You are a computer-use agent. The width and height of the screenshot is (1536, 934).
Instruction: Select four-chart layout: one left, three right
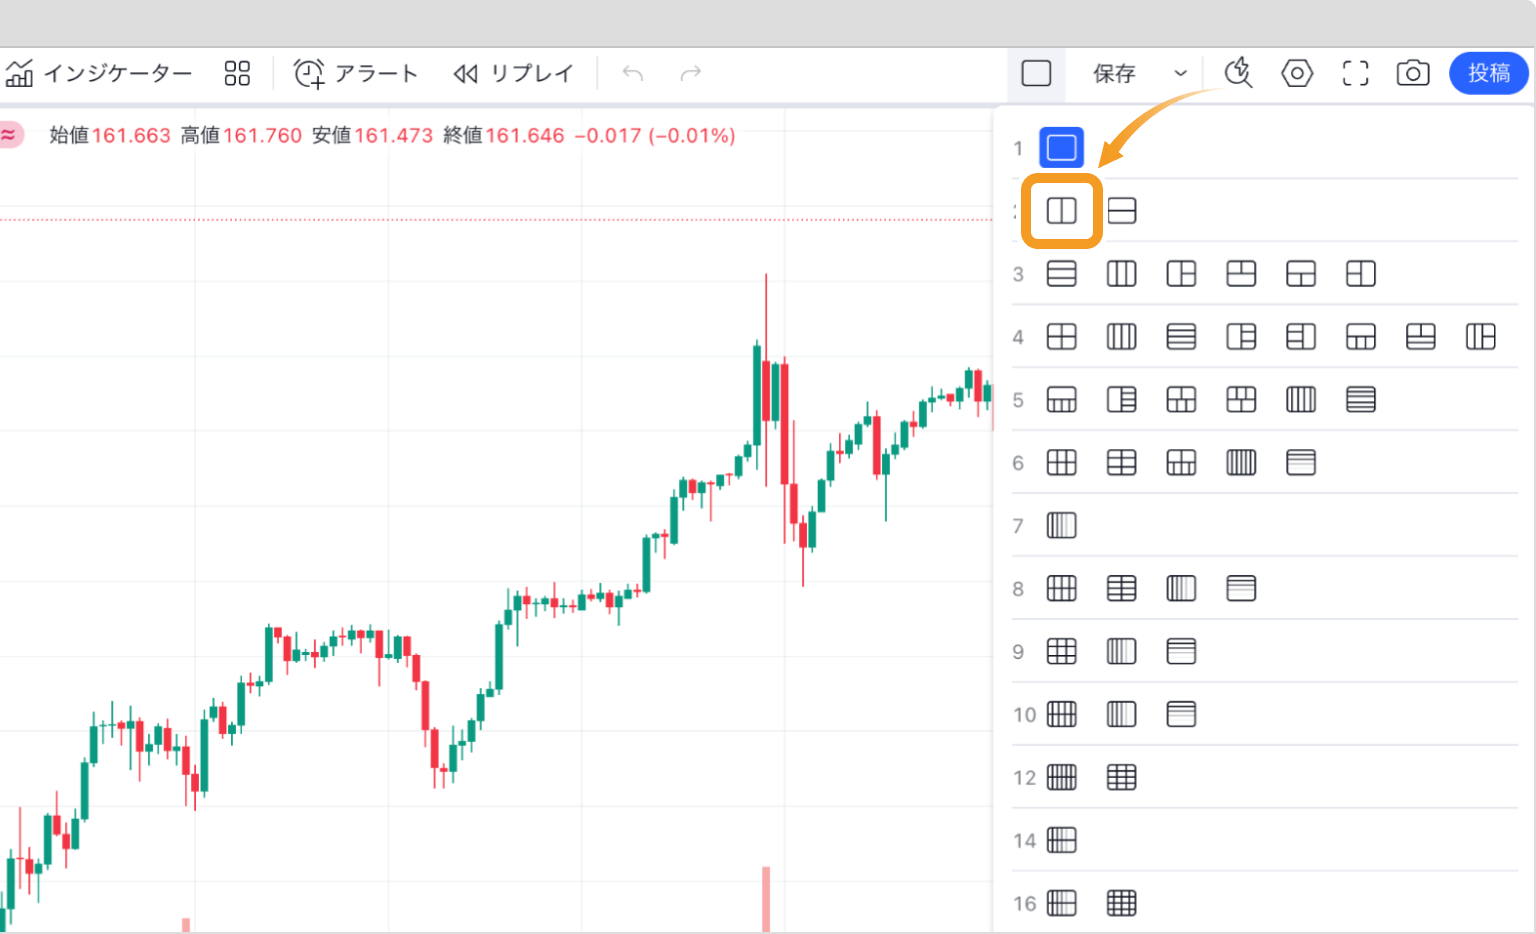1241,337
